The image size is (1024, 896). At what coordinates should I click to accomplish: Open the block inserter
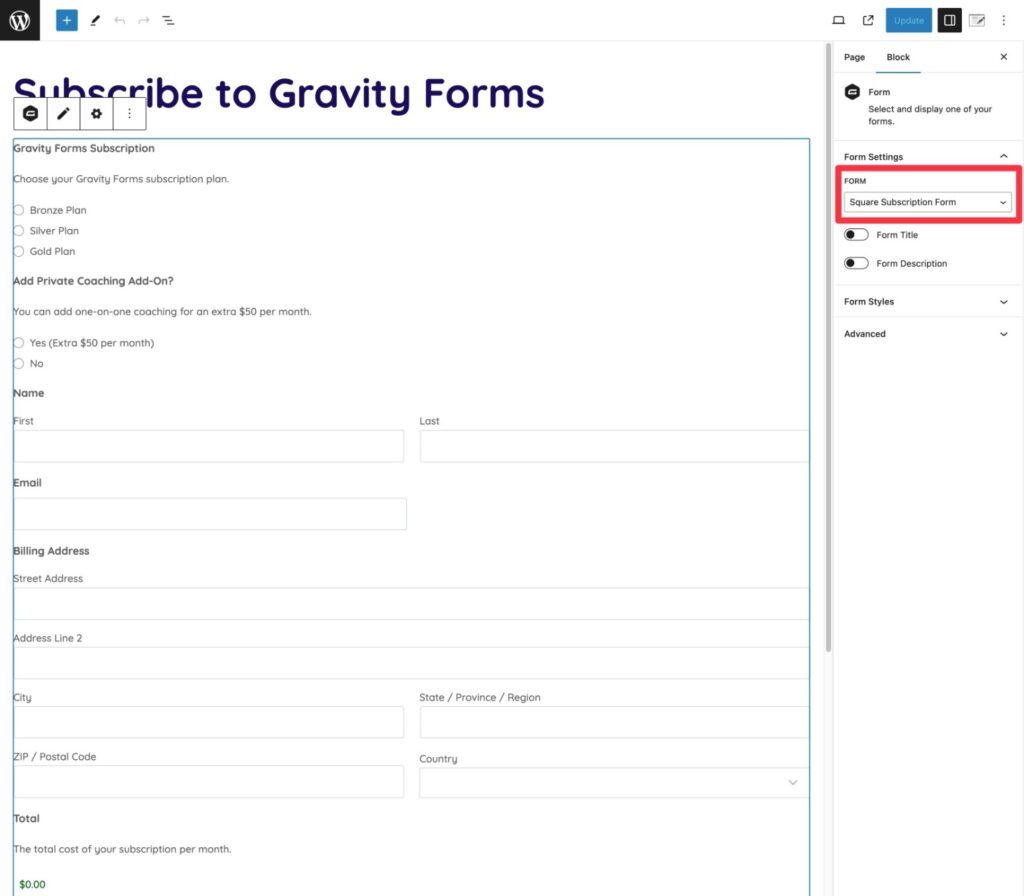click(66, 20)
